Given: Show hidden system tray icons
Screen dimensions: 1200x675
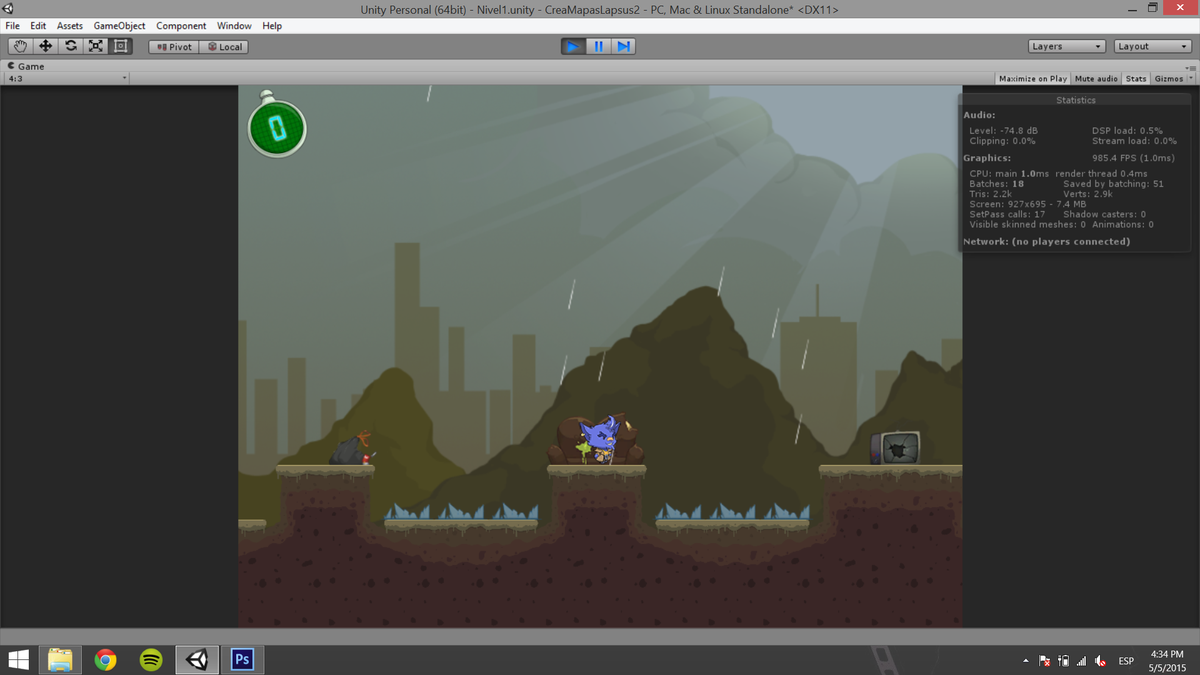Looking at the screenshot, I should (1025, 661).
